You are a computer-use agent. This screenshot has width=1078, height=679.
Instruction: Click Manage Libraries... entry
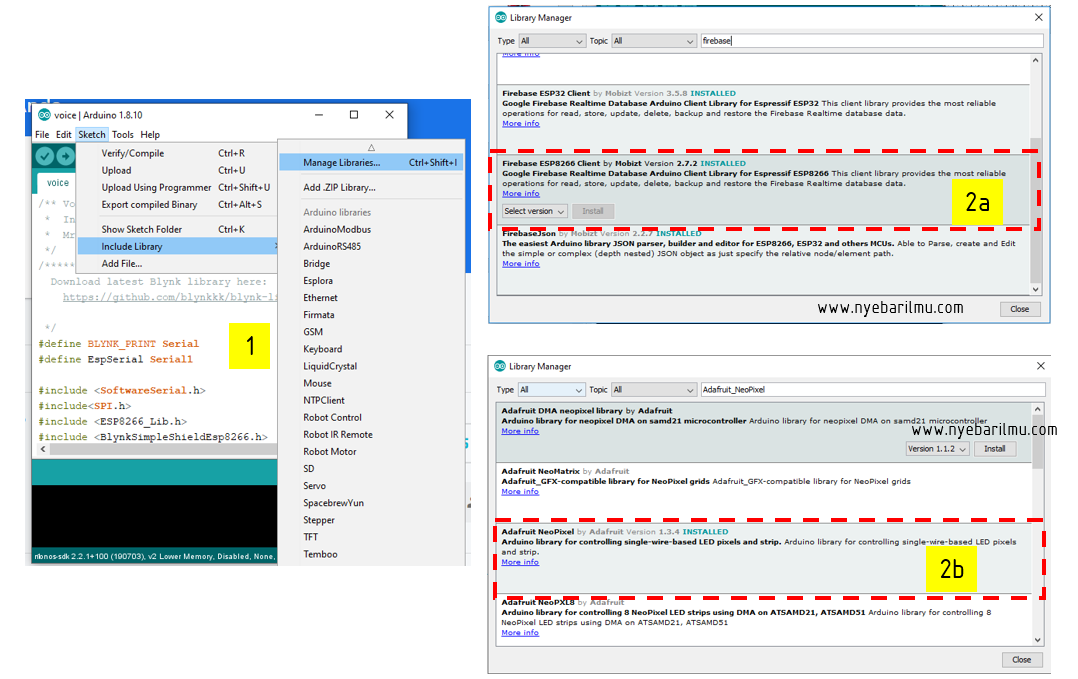point(371,163)
